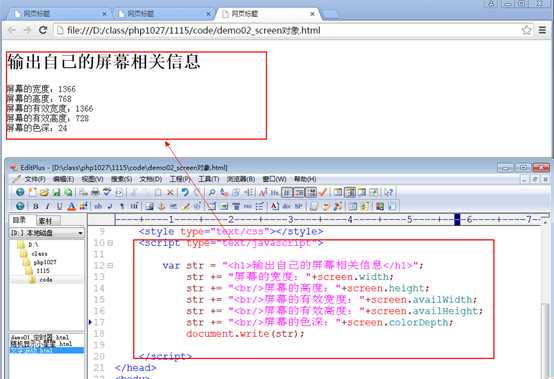Click the font color A icon
The height and width of the screenshot is (379, 554).
71,206
